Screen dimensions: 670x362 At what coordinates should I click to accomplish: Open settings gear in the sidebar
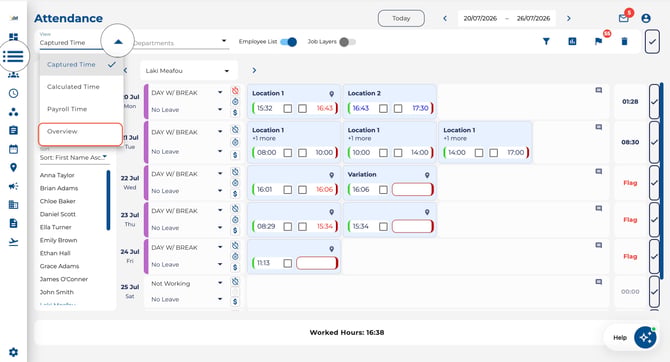pyautogui.click(x=14, y=352)
